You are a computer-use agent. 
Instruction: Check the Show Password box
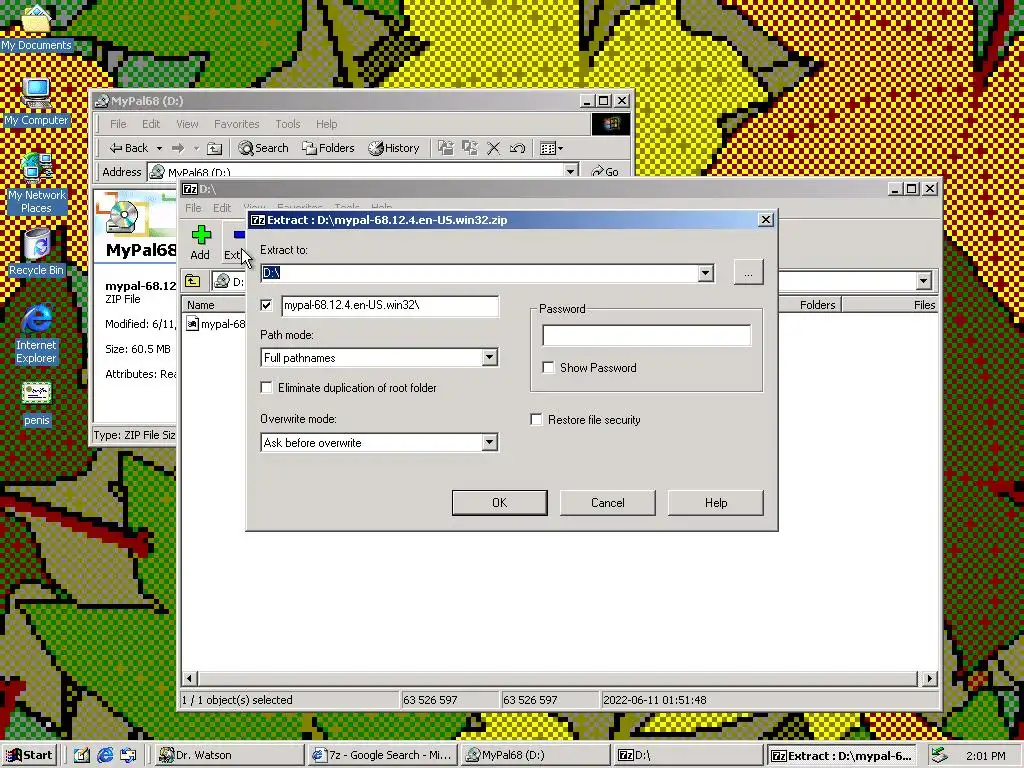point(549,368)
